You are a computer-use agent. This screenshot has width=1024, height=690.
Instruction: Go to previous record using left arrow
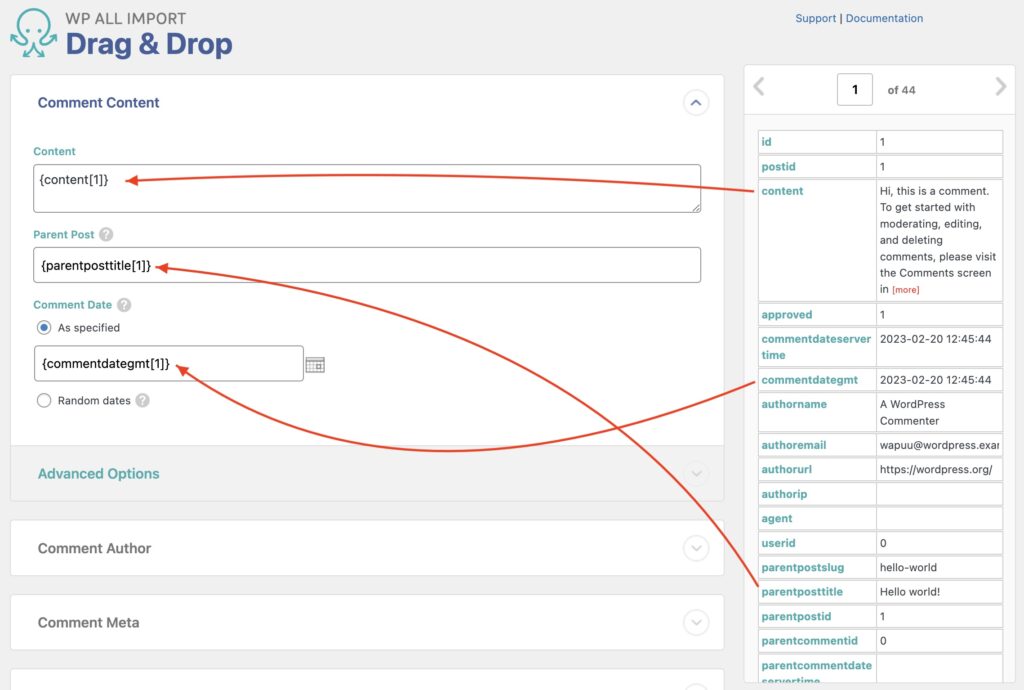760,88
